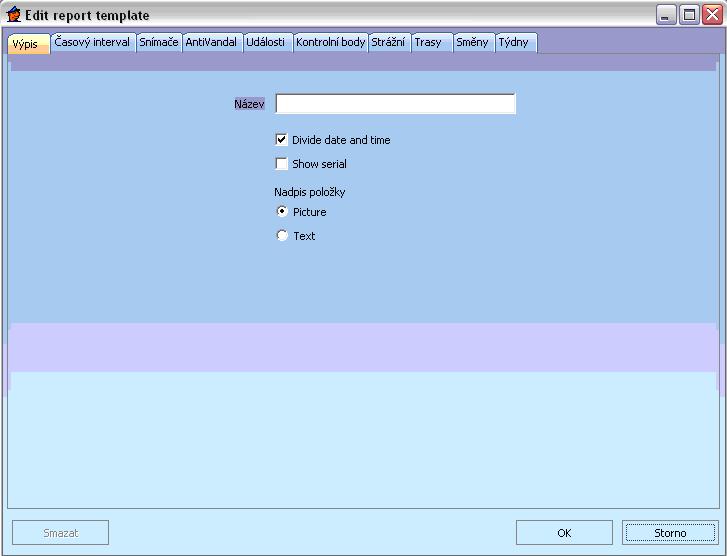Click the app icon in title bar
Image resolution: width=727 pixels, height=556 pixels.
tap(13, 15)
